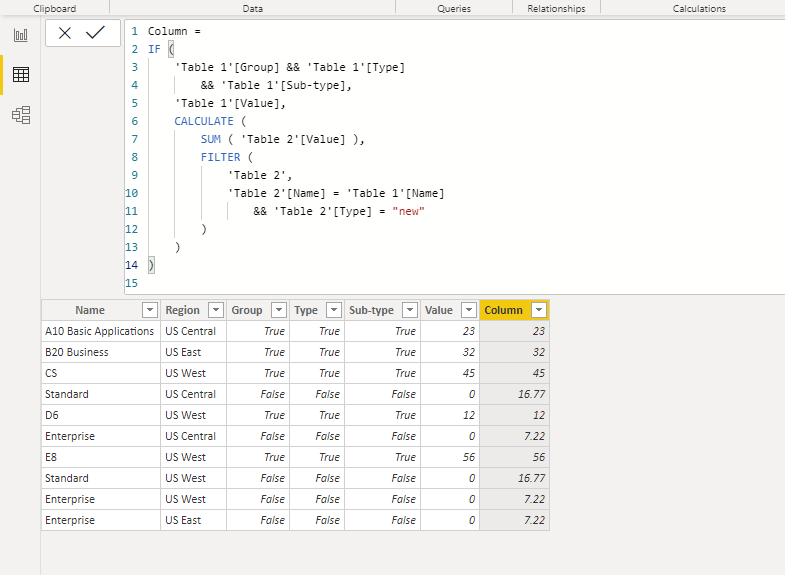Click 'Table 2'[Name] on formula line 10
Viewport: 785px width, 575px height.
tap(276, 193)
